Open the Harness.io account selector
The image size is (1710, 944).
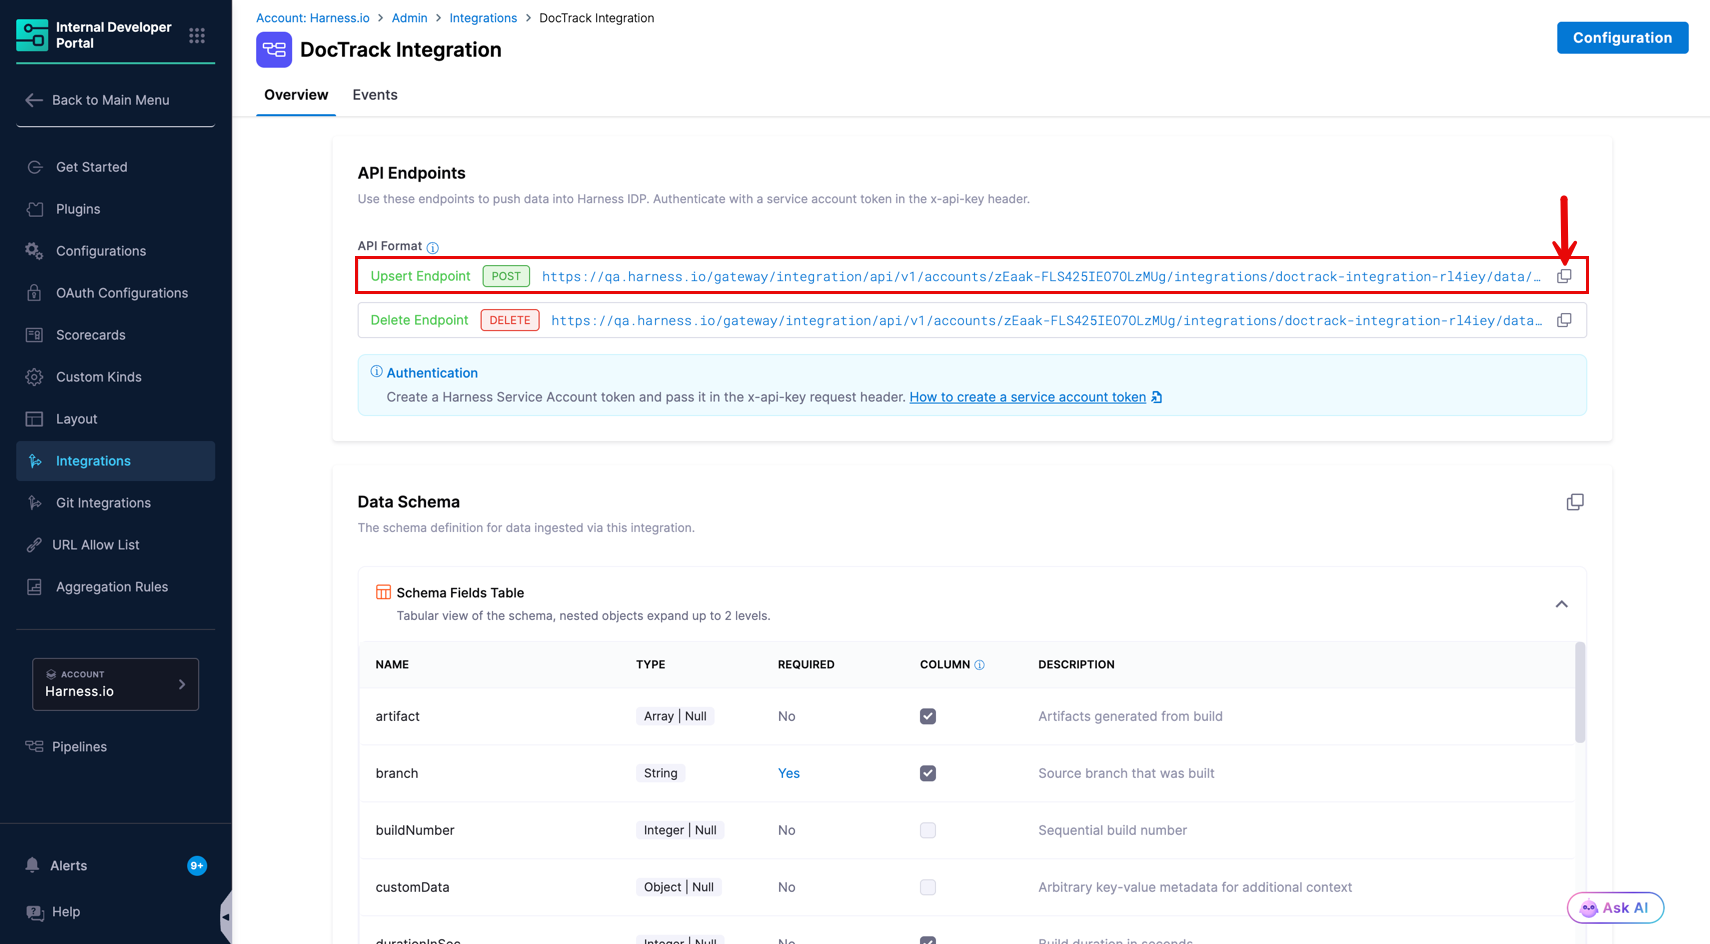pos(116,684)
